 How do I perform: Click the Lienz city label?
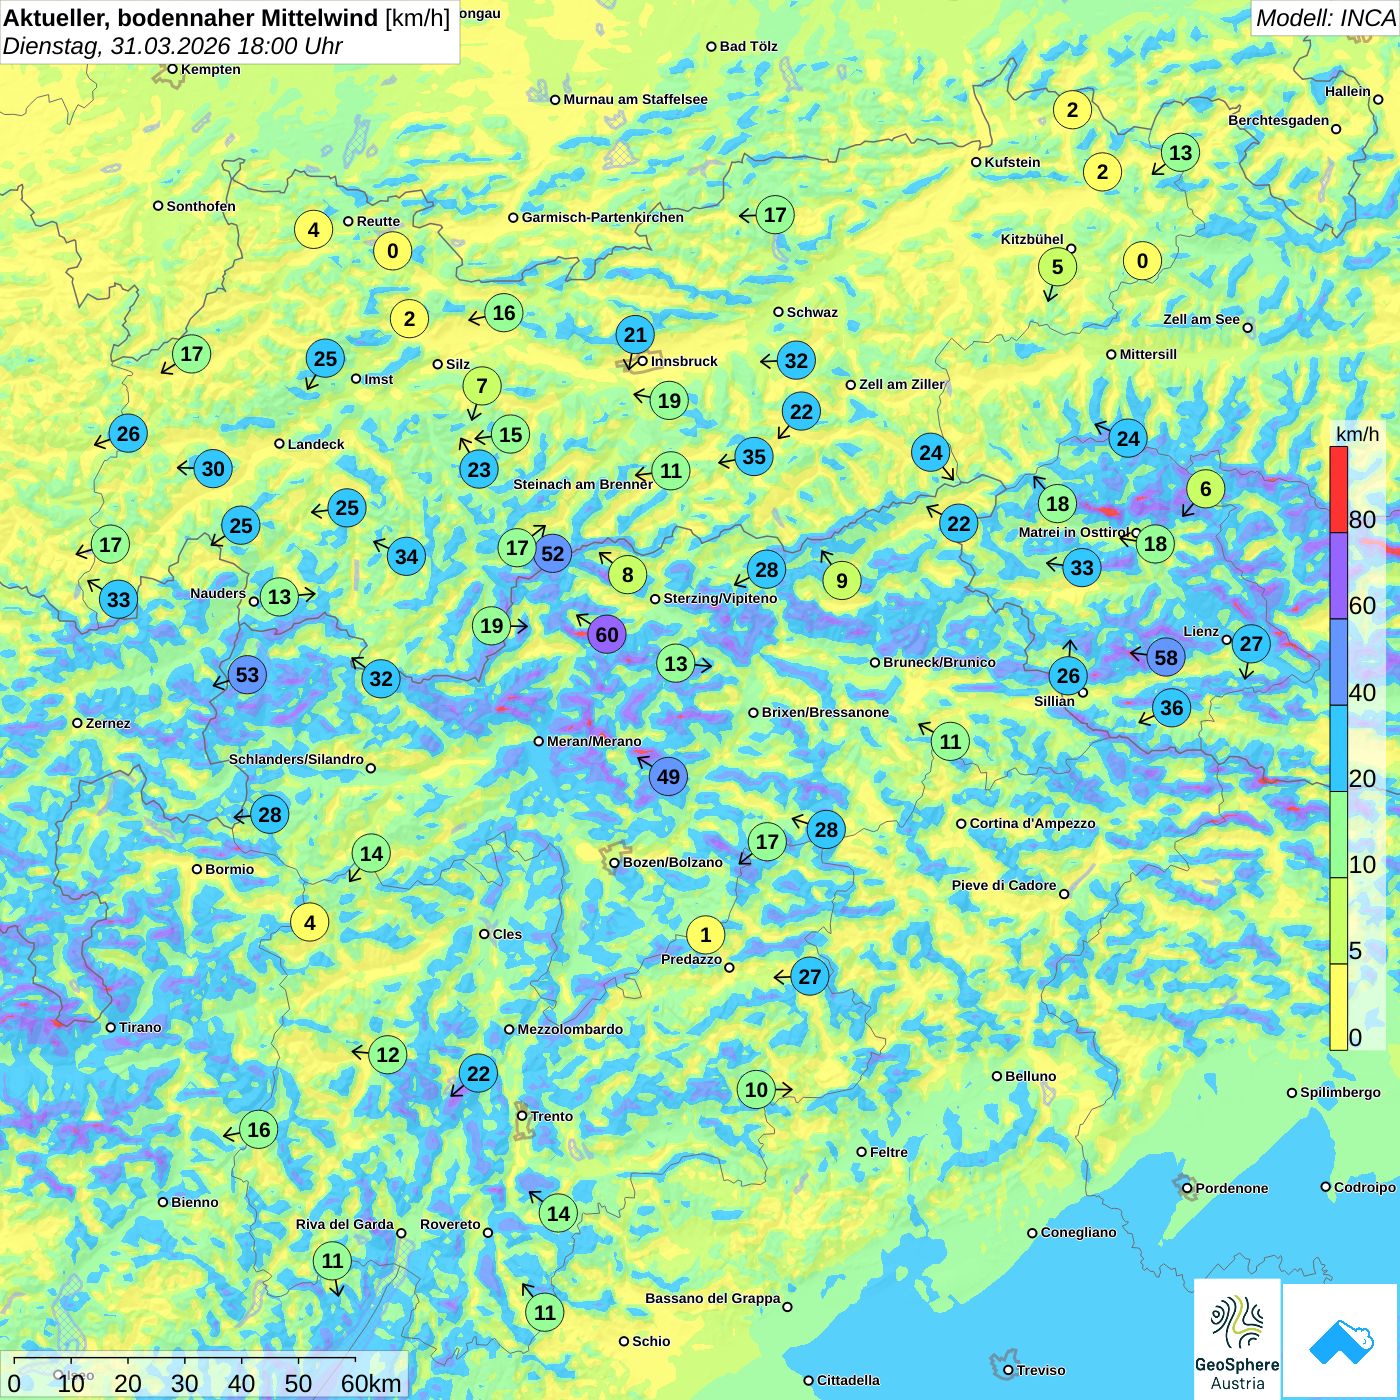(1201, 631)
